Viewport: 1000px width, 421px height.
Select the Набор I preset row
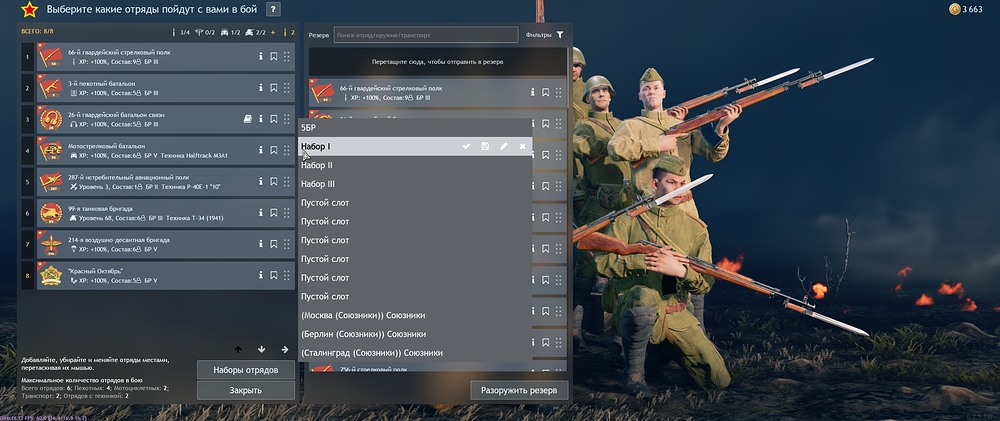click(415, 147)
